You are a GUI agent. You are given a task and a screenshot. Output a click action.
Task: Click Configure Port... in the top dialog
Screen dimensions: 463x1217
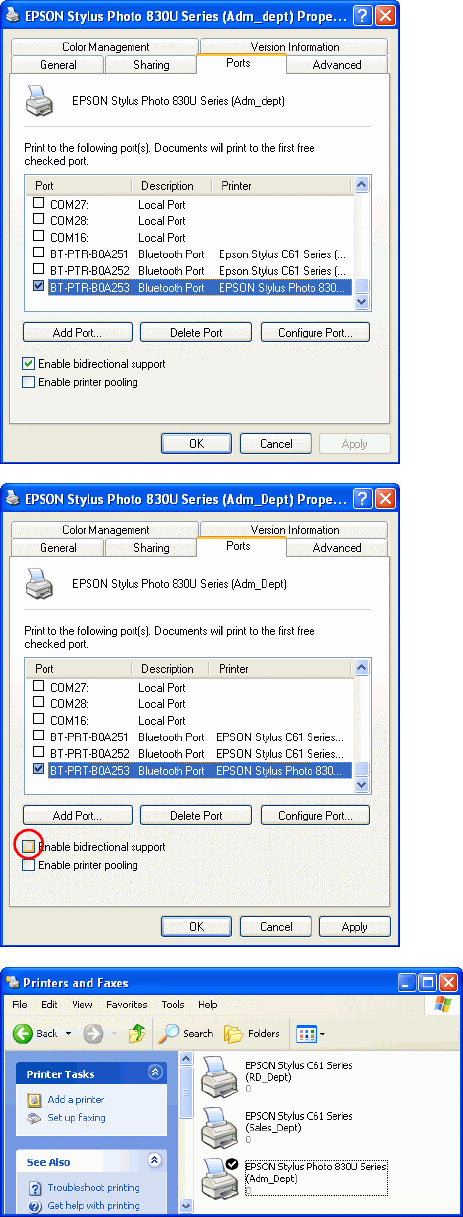pyautogui.click(x=315, y=333)
